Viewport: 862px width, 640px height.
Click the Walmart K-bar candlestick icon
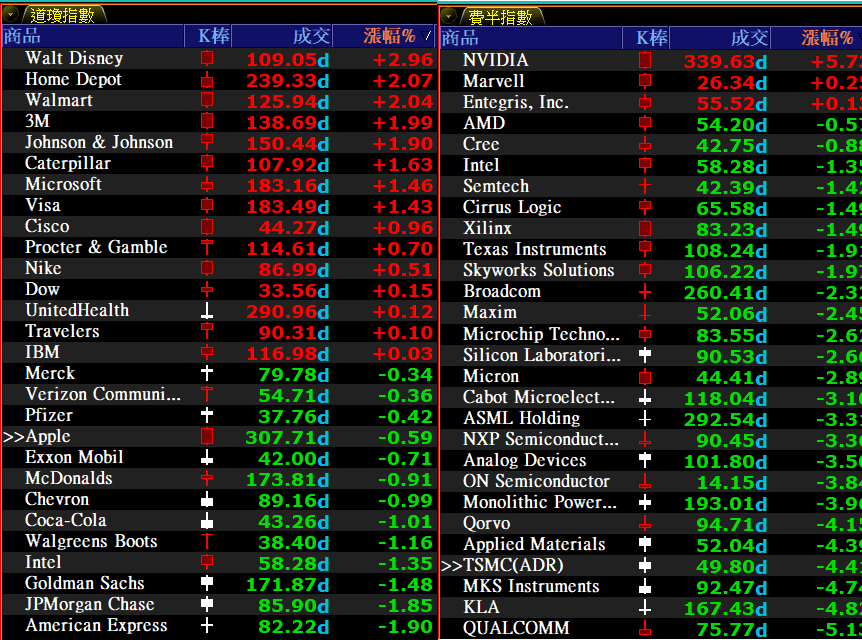click(207, 100)
